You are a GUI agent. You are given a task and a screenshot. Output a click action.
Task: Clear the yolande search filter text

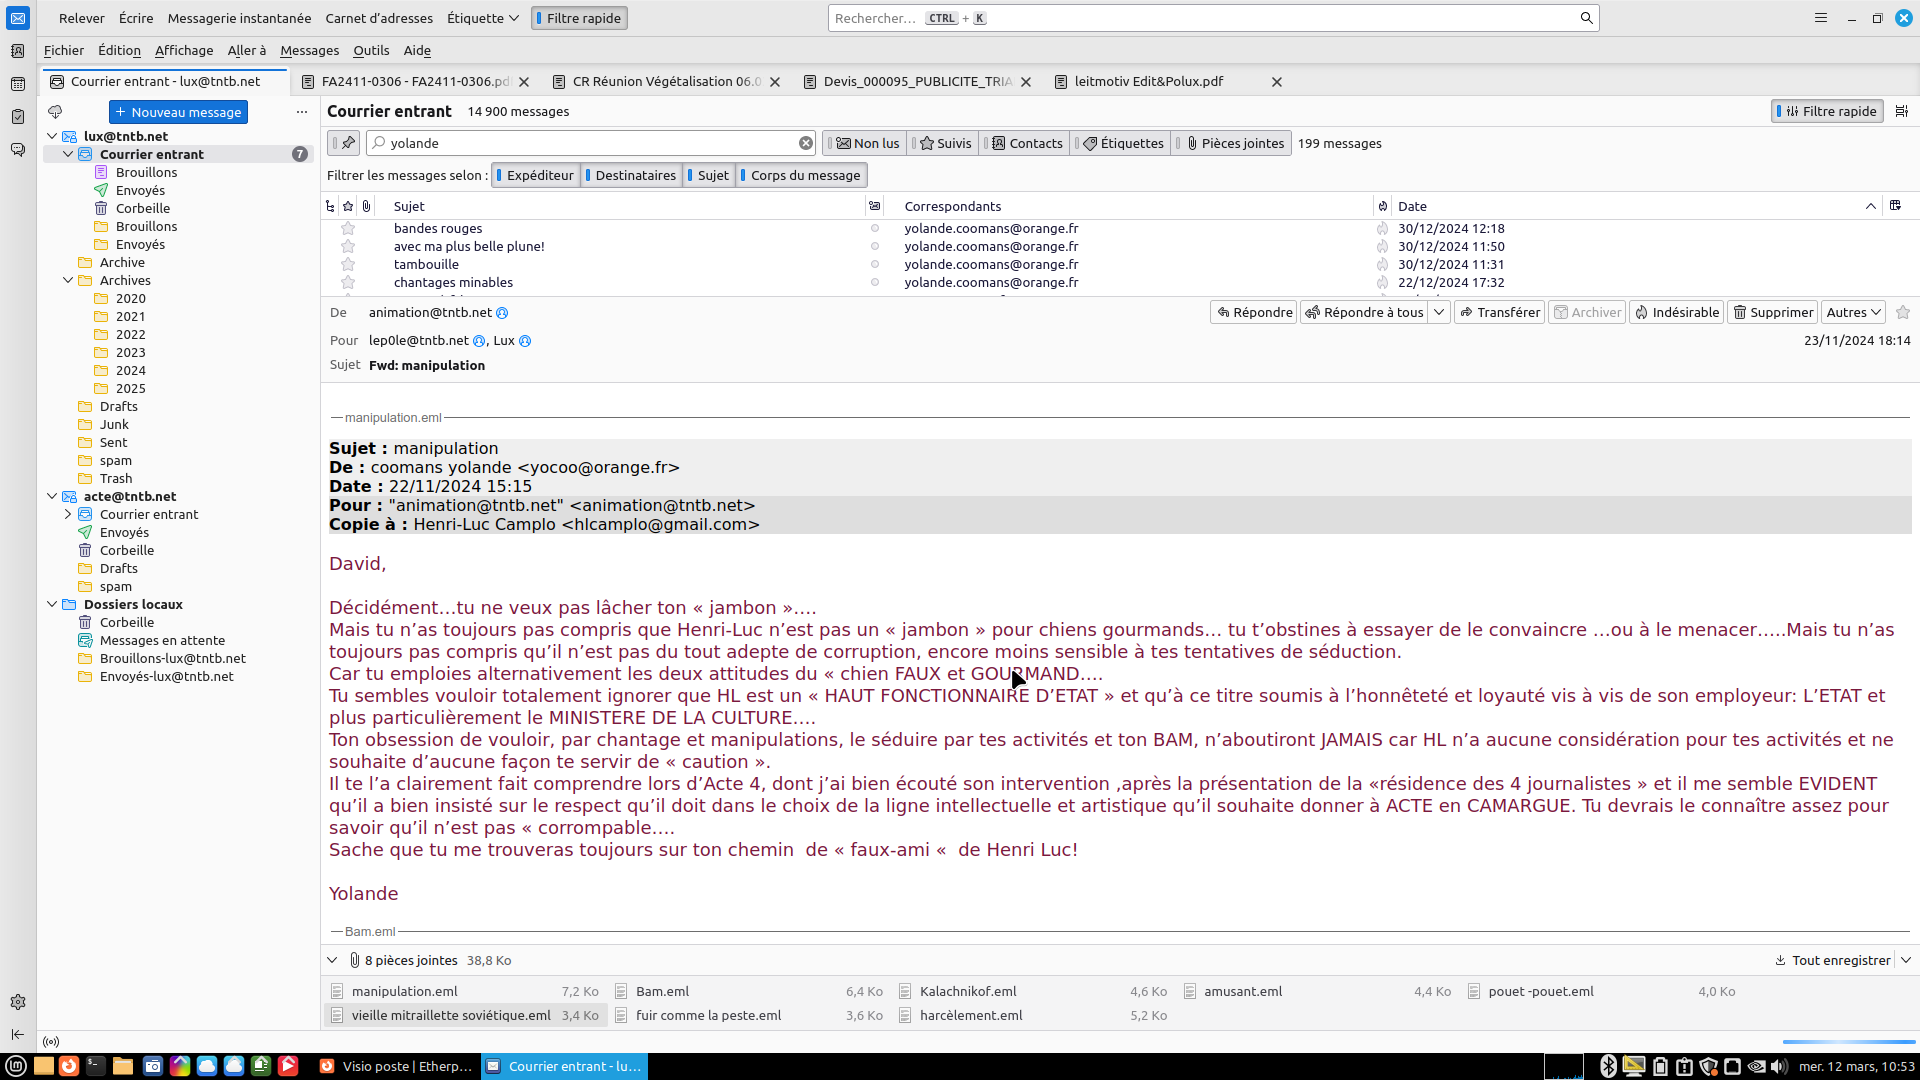(x=805, y=143)
